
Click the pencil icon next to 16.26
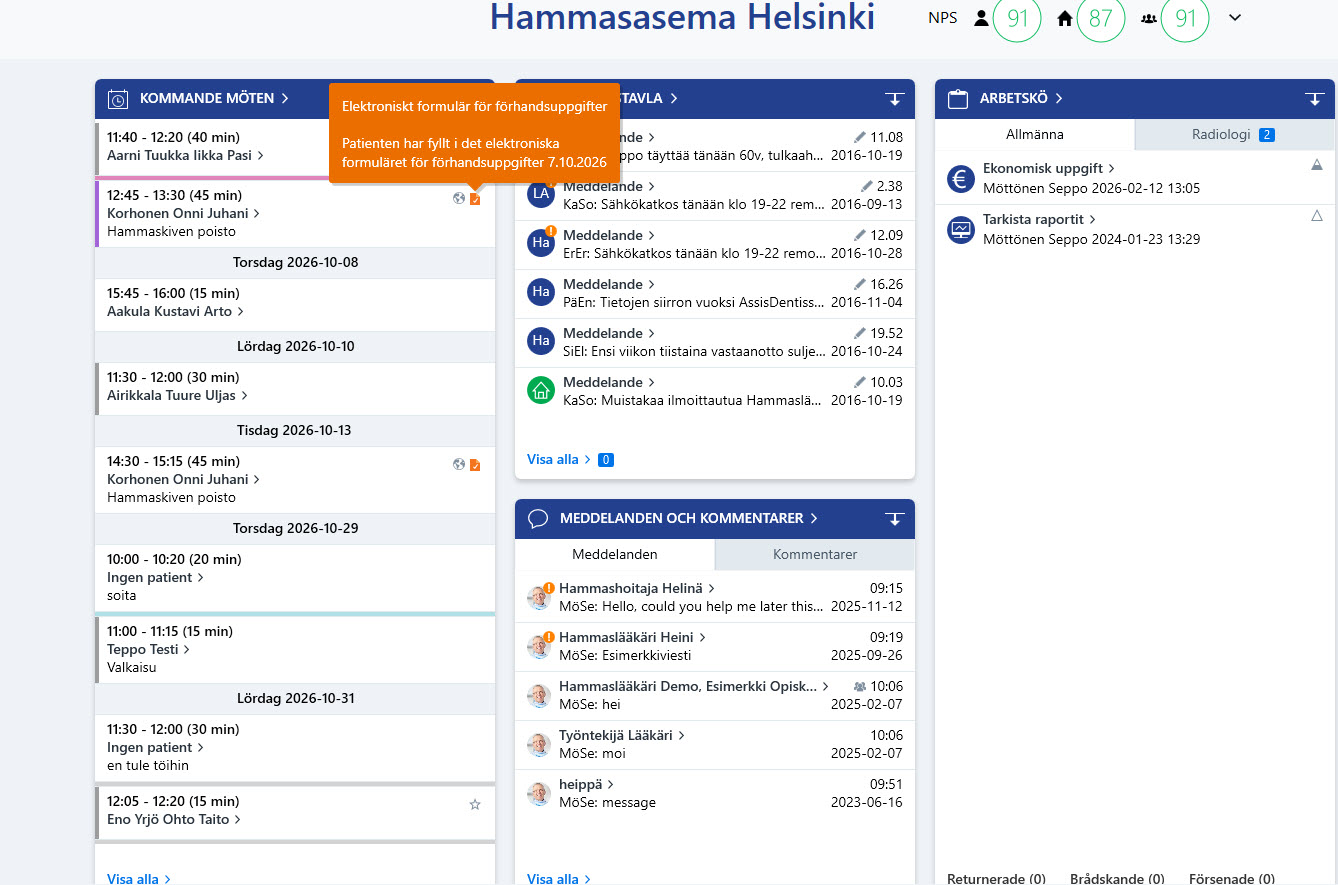point(860,284)
